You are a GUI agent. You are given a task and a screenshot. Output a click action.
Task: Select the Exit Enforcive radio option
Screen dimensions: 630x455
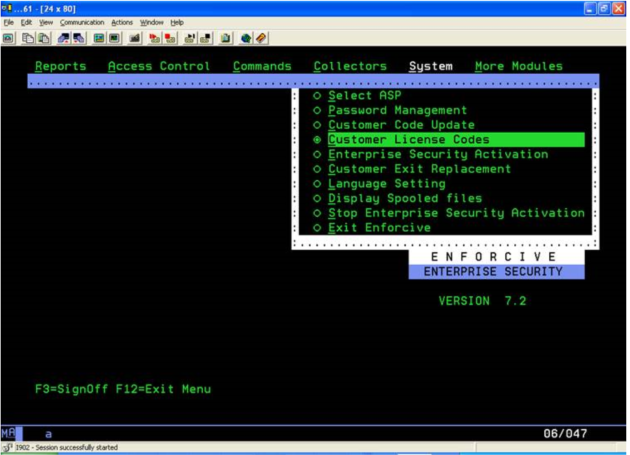tap(317, 228)
